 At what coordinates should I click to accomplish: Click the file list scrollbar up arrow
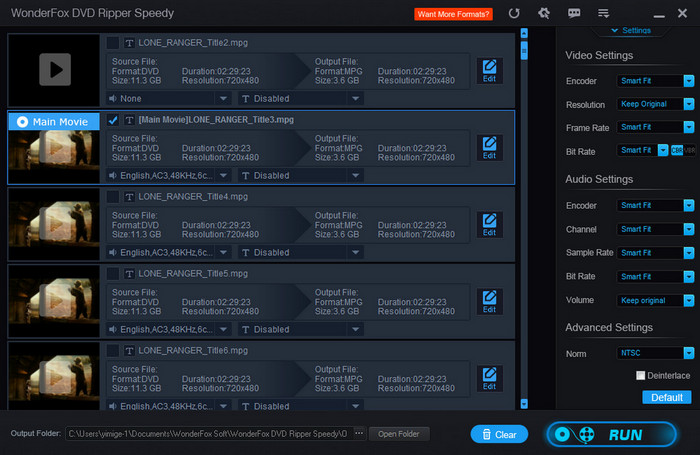pos(524,33)
